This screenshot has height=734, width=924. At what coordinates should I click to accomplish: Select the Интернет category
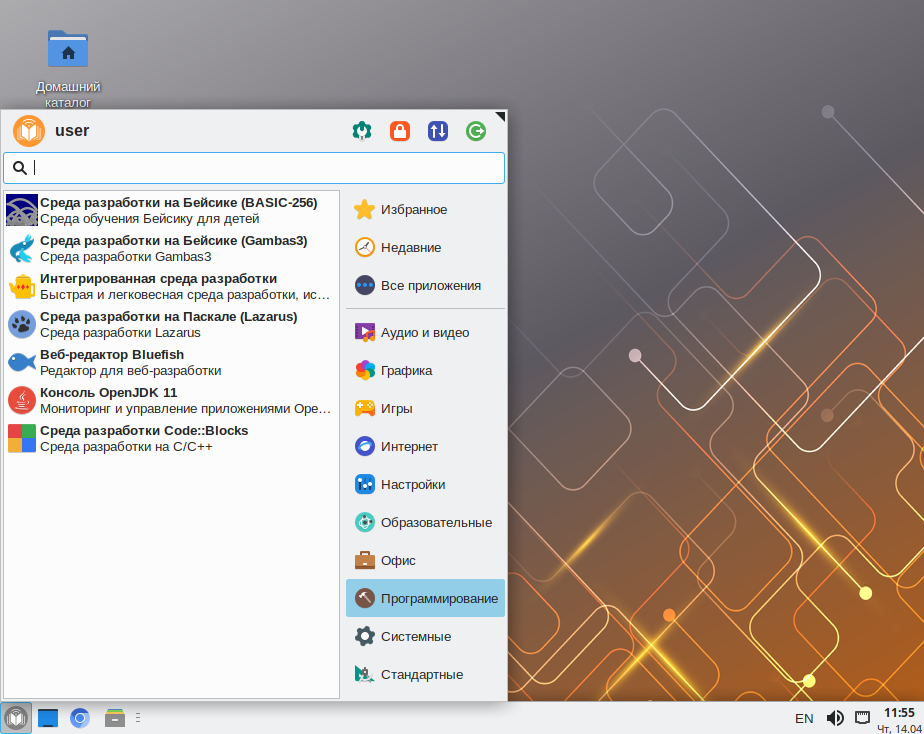[x=425, y=447]
